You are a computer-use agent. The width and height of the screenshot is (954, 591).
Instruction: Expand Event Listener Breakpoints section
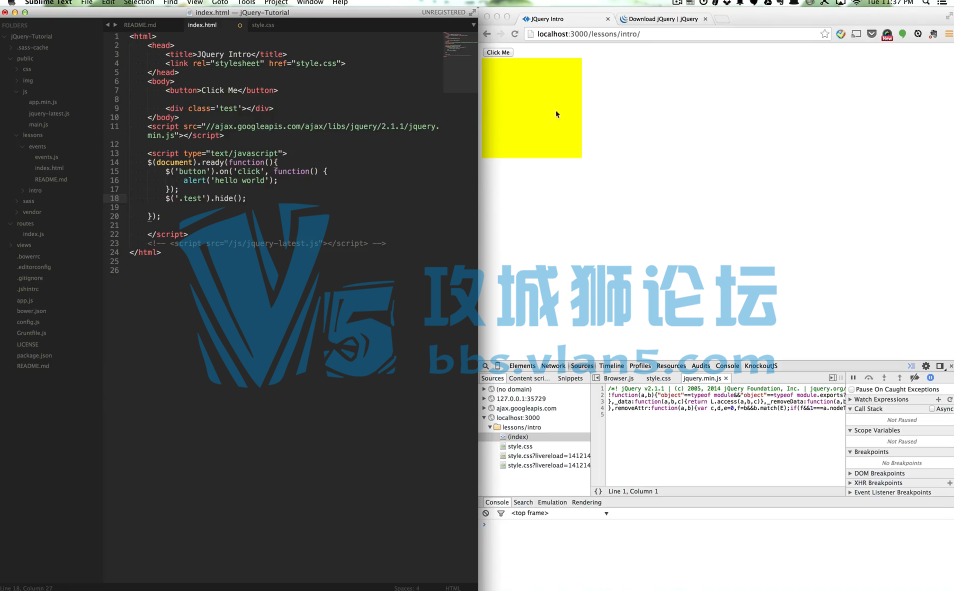click(851, 492)
